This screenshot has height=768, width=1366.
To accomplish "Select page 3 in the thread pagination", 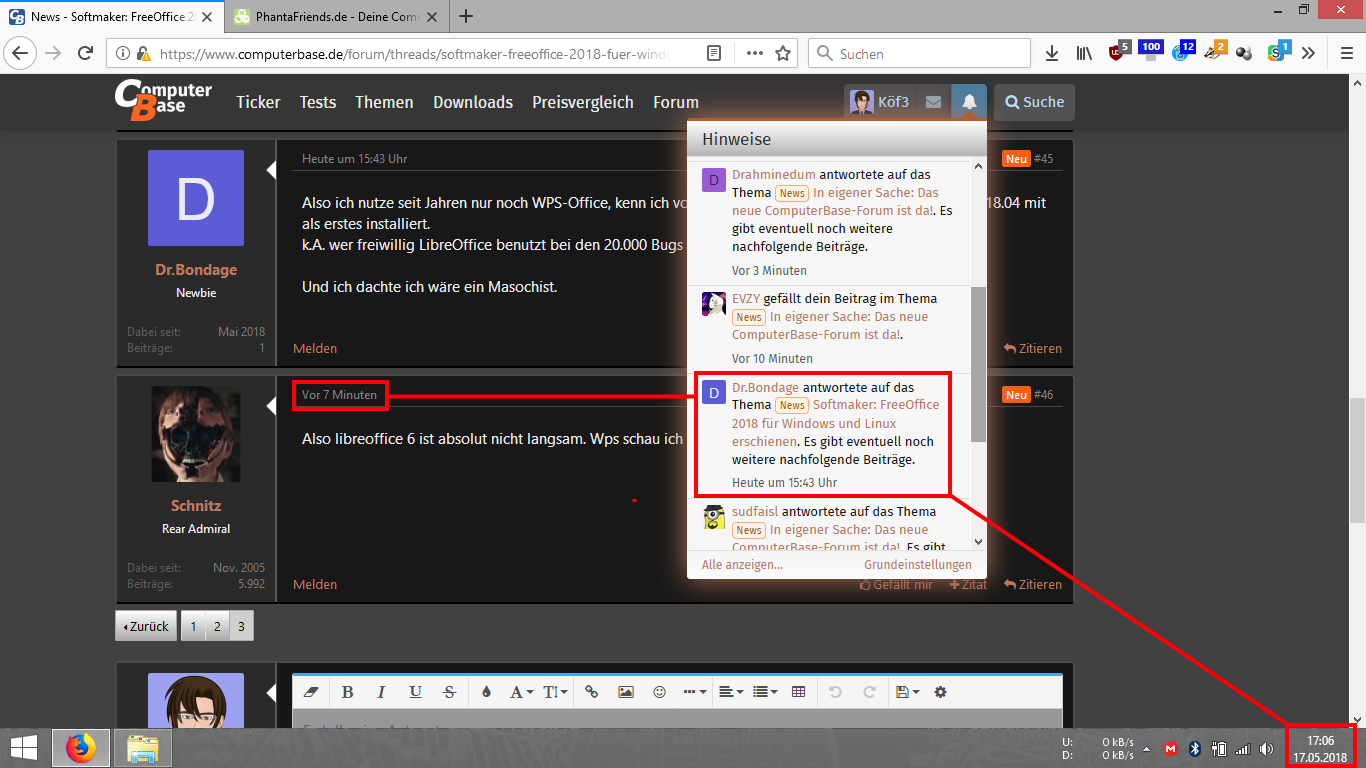I will pos(241,625).
